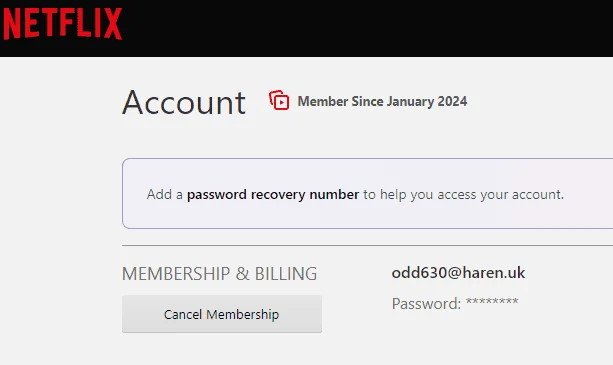Click the MEMBERSHIP & BILLING section heading
613x365 pixels.
(x=219, y=274)
